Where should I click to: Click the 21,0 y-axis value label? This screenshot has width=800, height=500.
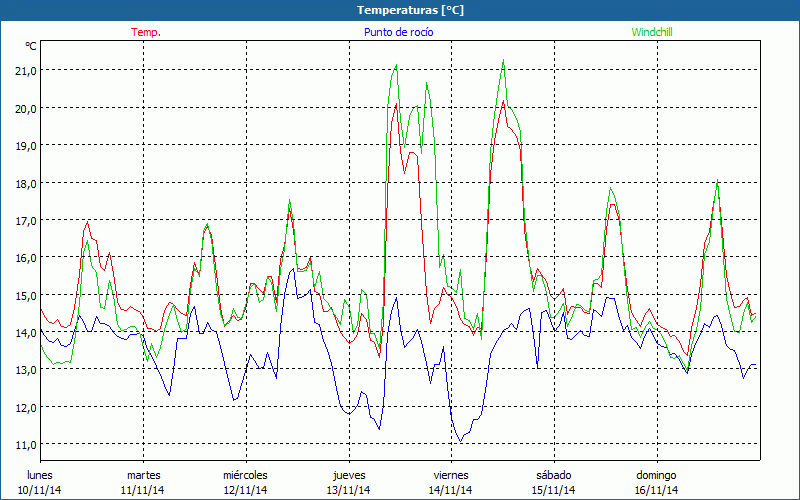pos(24,70)
